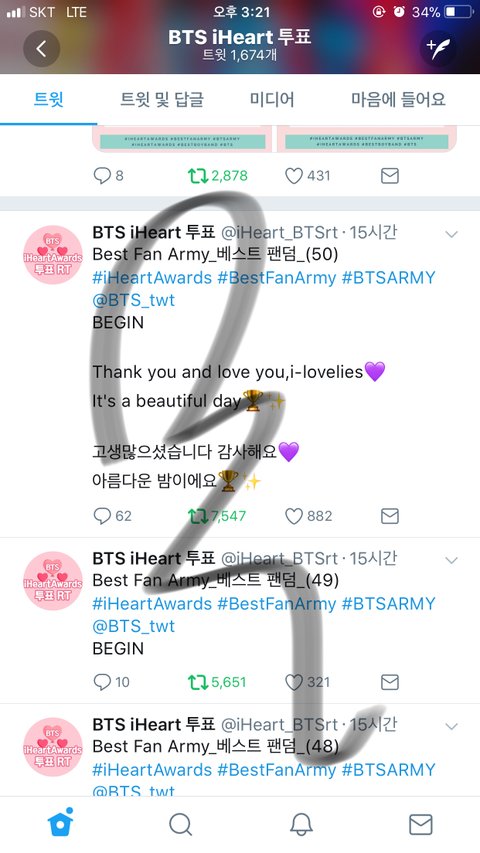Switch to the 미디어 tab
The height and width of the screenshot is (853, 480).
click(272, 100)
